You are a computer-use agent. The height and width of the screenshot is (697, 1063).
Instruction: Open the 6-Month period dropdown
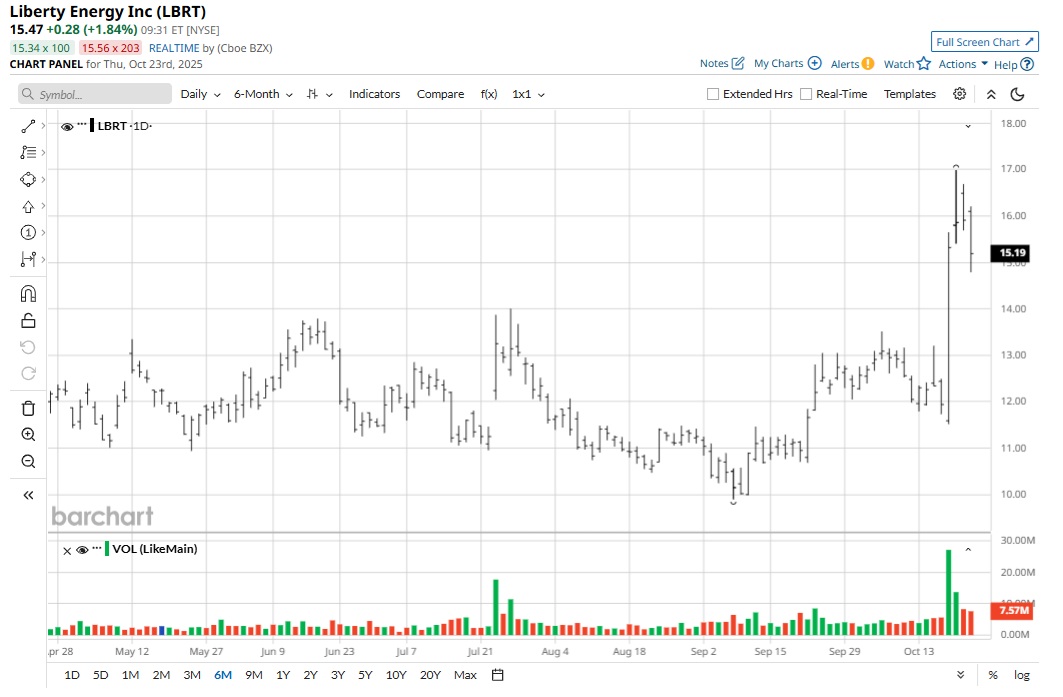coord(263,94)
